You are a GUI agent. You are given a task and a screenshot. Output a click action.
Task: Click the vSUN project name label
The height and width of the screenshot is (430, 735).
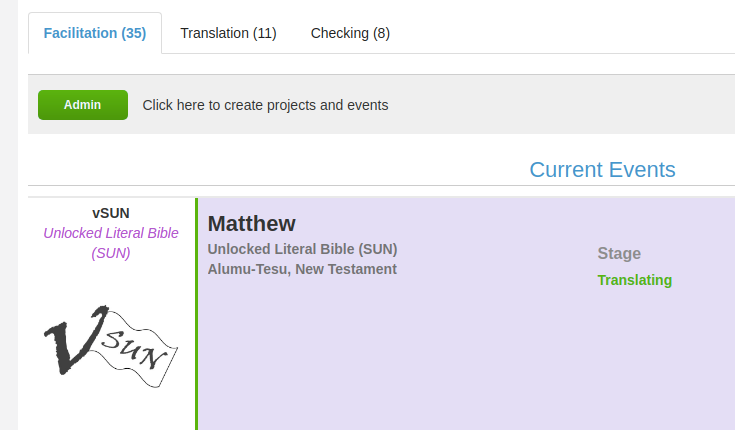111,213
